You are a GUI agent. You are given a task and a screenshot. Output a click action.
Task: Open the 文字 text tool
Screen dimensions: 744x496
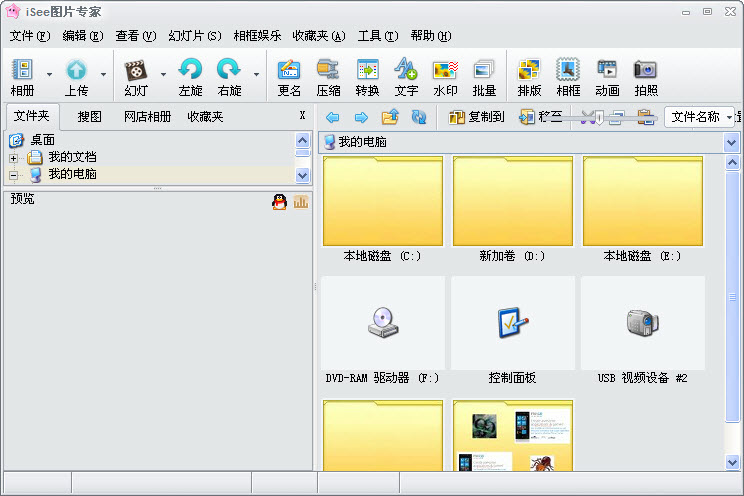pos(406,77)
